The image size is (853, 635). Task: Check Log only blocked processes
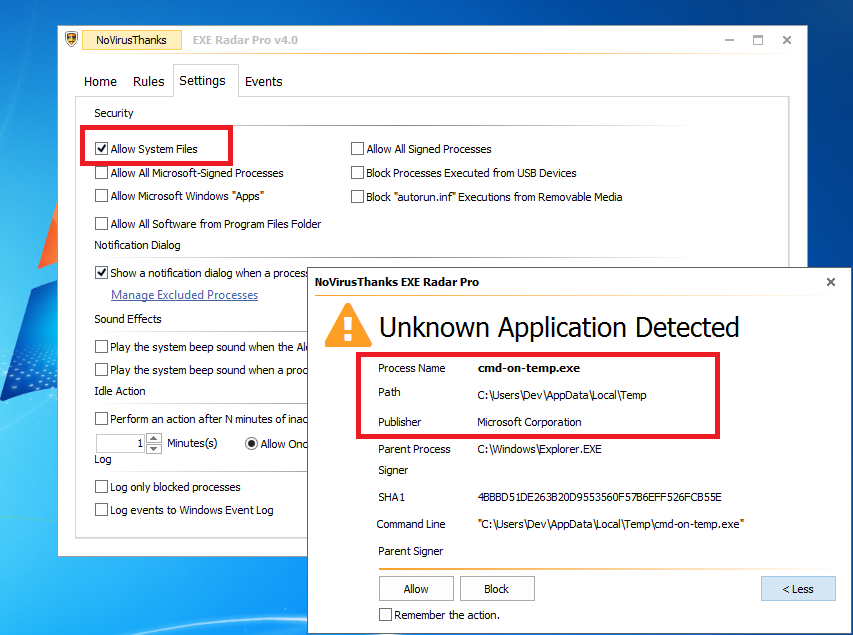pos(101,486)
